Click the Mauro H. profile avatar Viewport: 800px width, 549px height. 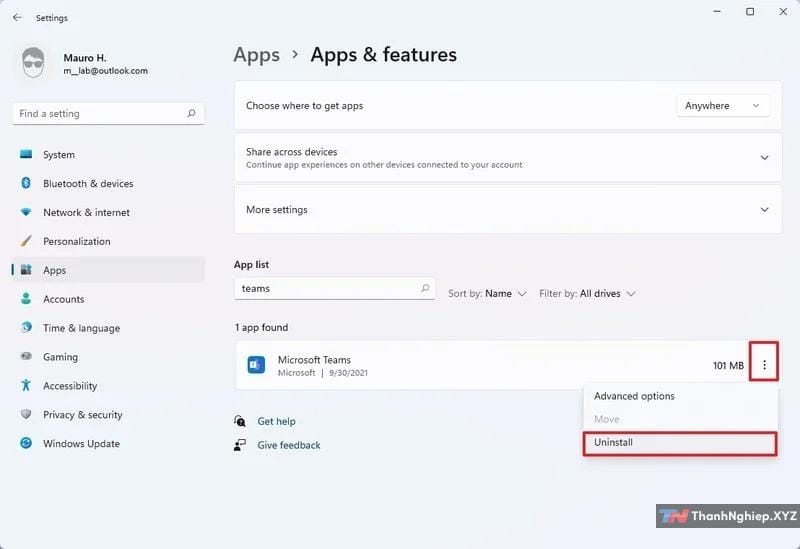33,63
